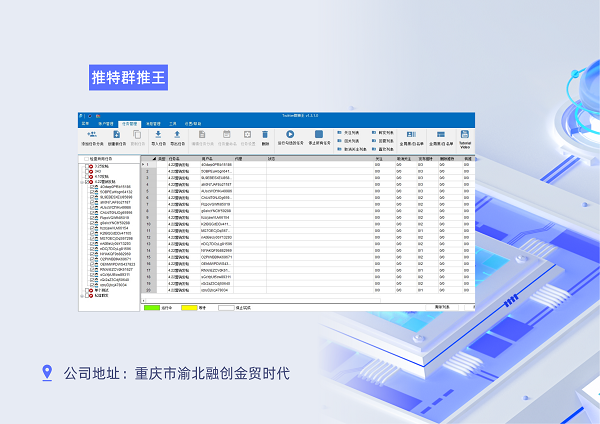
Task: Click the username cell in row 3
Action: coord(217,178)
